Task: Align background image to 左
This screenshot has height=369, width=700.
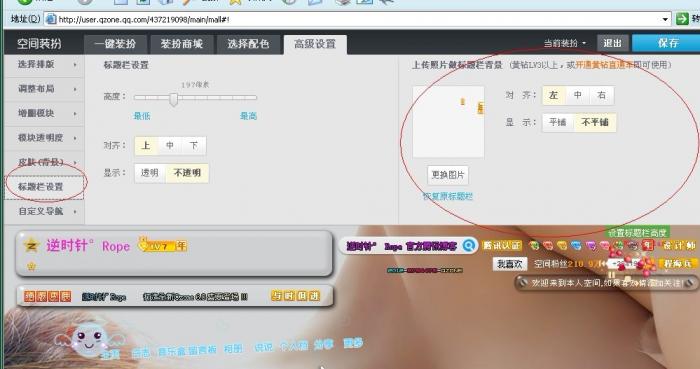Action: click(554, 95)
